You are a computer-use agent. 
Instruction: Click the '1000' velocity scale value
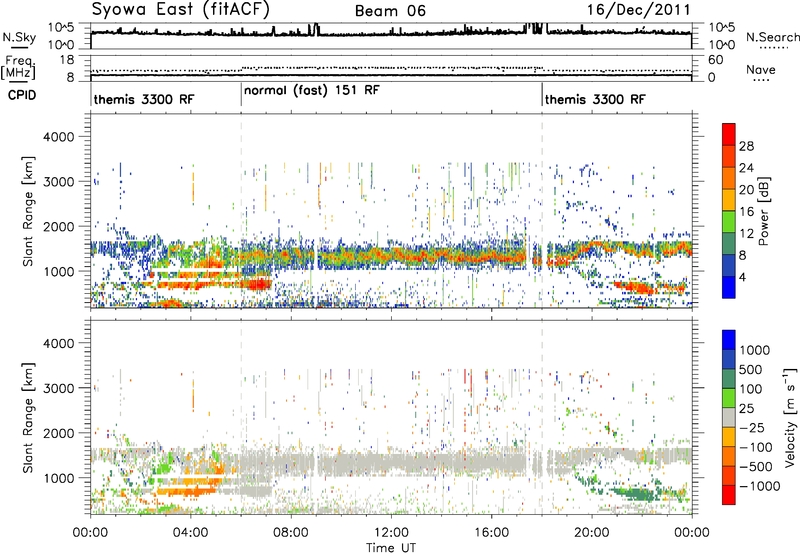point(755,350)
